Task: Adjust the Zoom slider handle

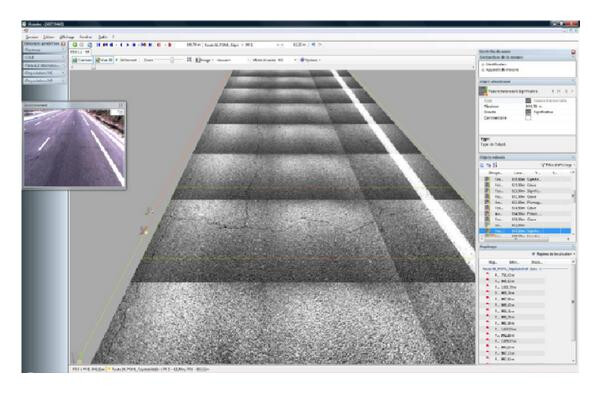Action: click(172, 60)
